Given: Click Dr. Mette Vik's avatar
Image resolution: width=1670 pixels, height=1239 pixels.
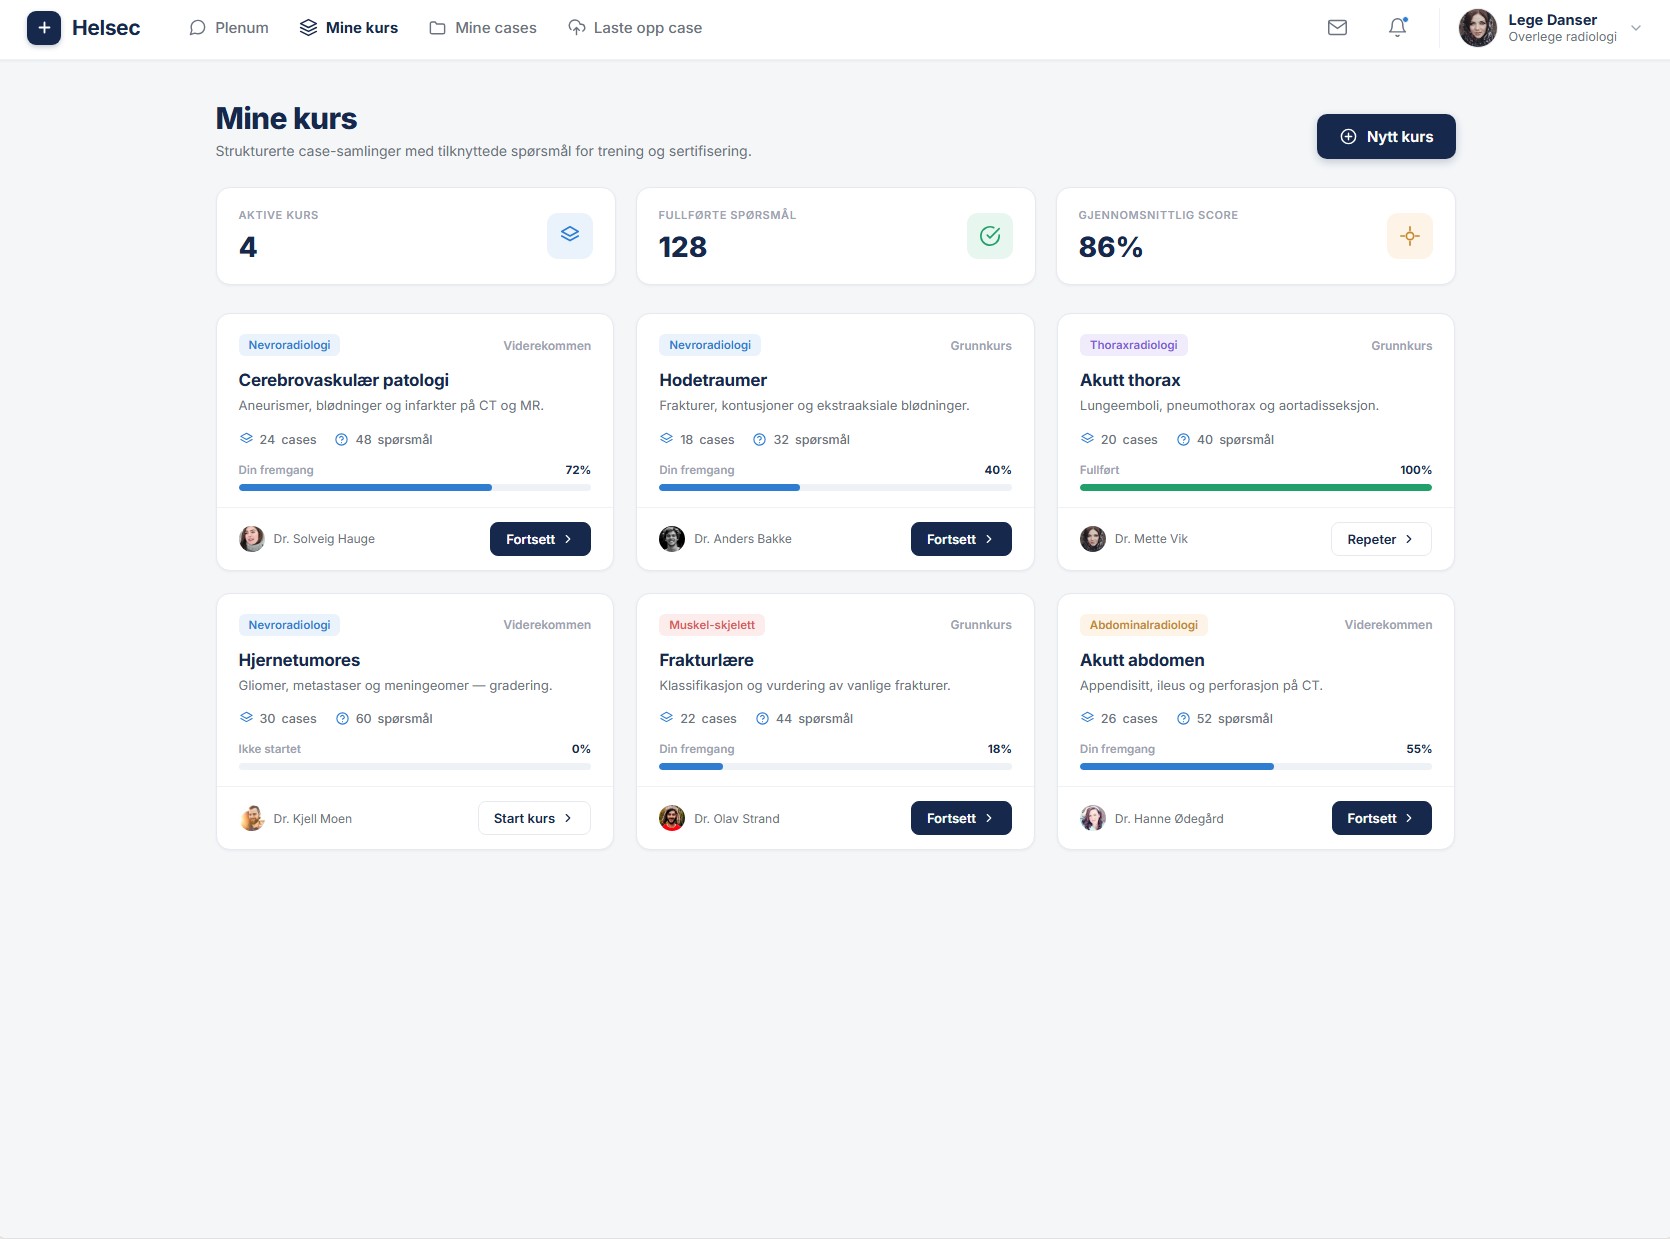Looking at the screenshot, I should point(1093,539).
